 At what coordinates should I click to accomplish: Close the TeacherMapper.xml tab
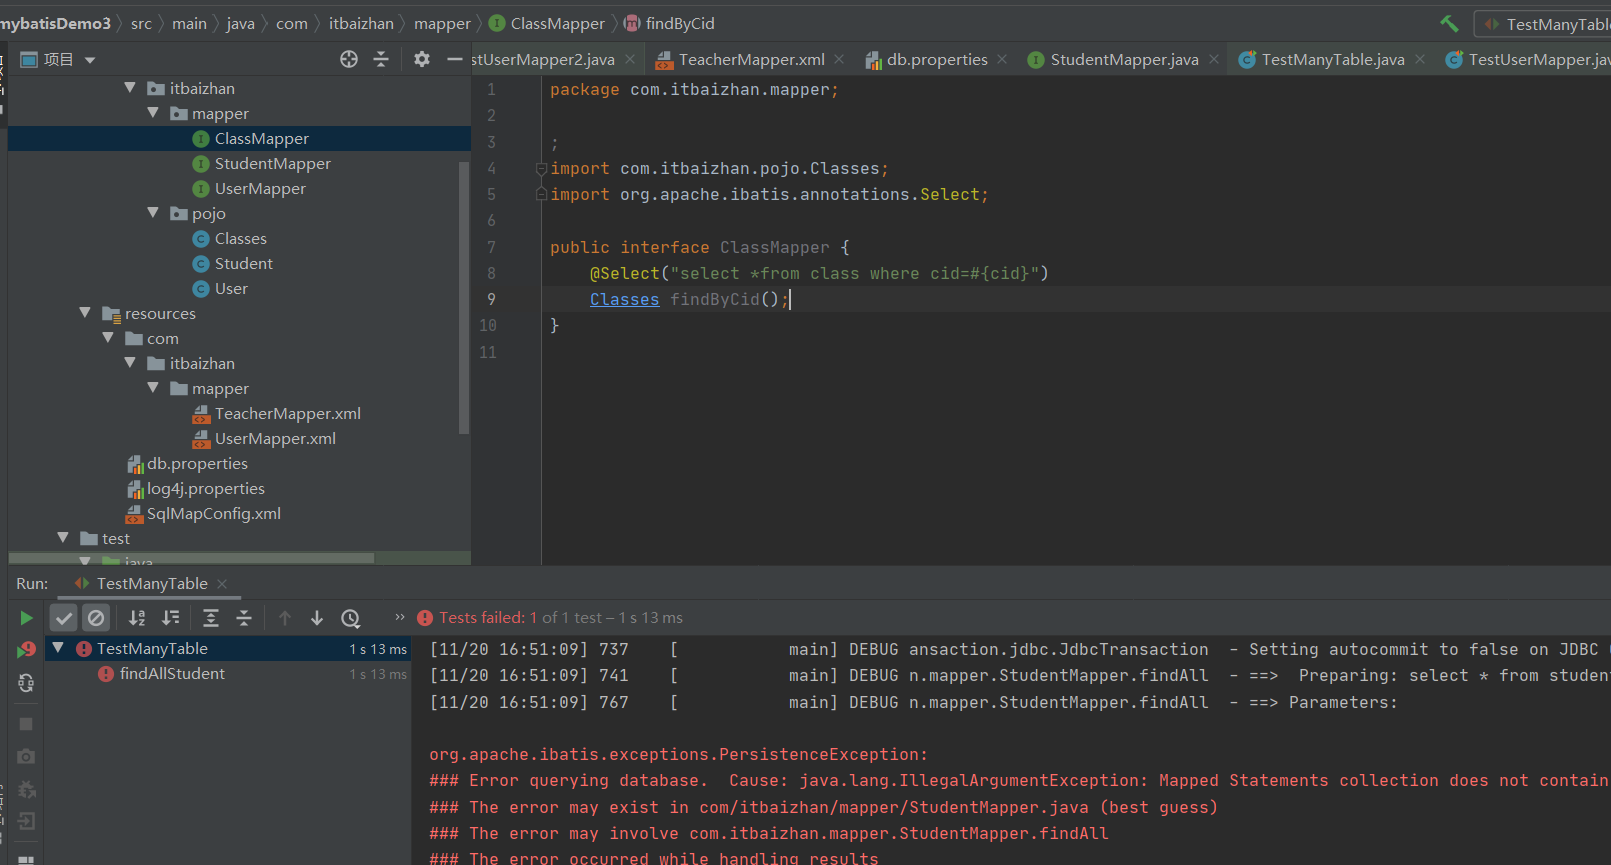tap(839, 59)
